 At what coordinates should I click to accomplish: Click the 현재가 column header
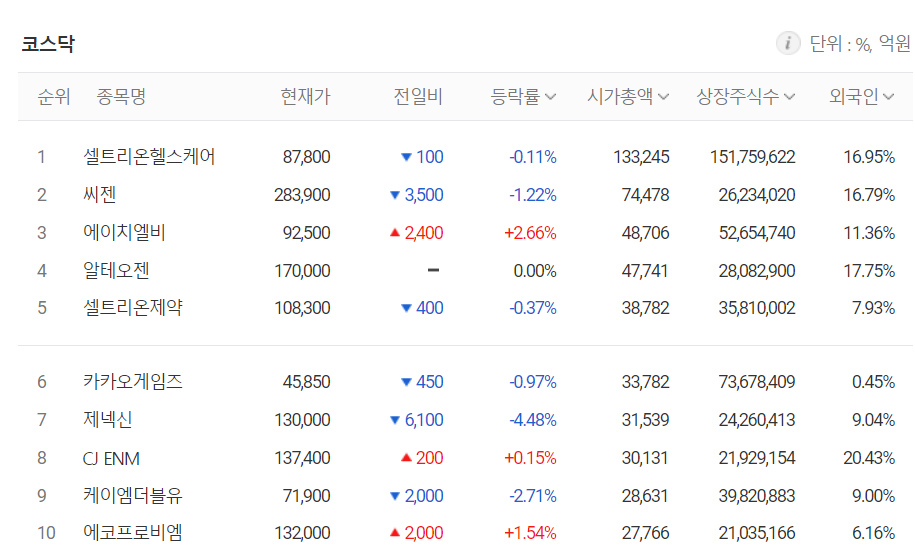click(305, 96)
